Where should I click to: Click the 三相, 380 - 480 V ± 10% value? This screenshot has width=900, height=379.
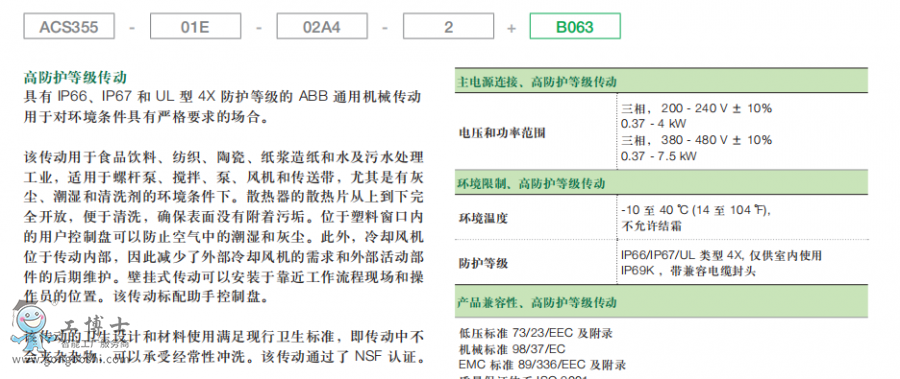[696, 140]
